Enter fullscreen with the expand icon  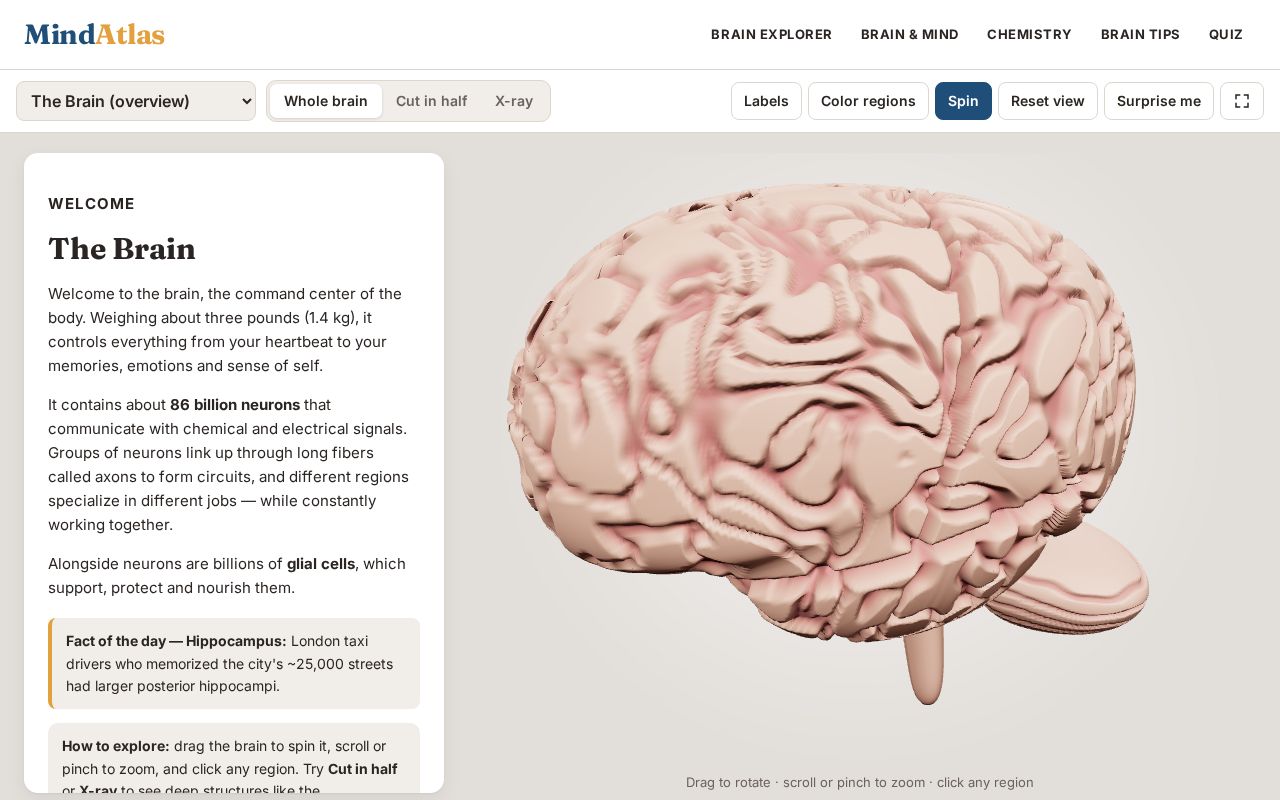coord(1241,101)
